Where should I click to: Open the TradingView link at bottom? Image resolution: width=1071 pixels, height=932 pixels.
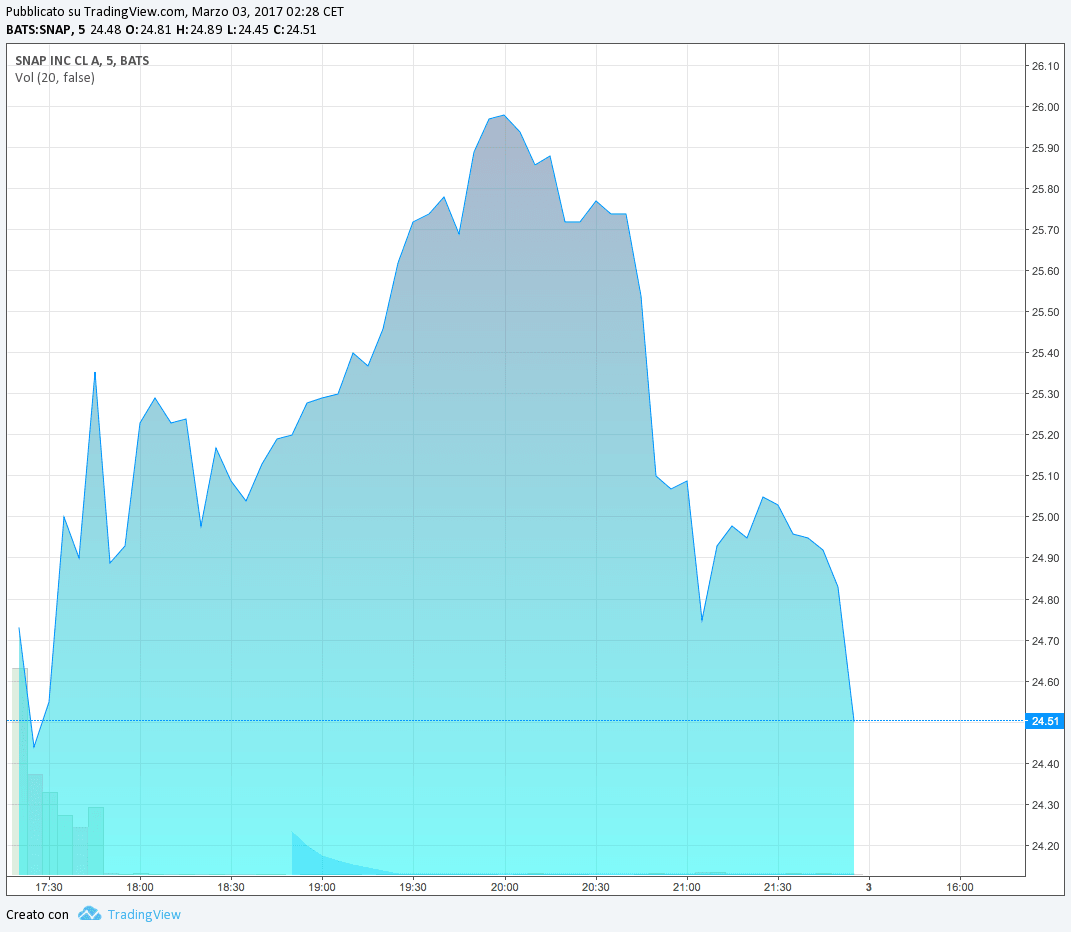pos(144,914)
